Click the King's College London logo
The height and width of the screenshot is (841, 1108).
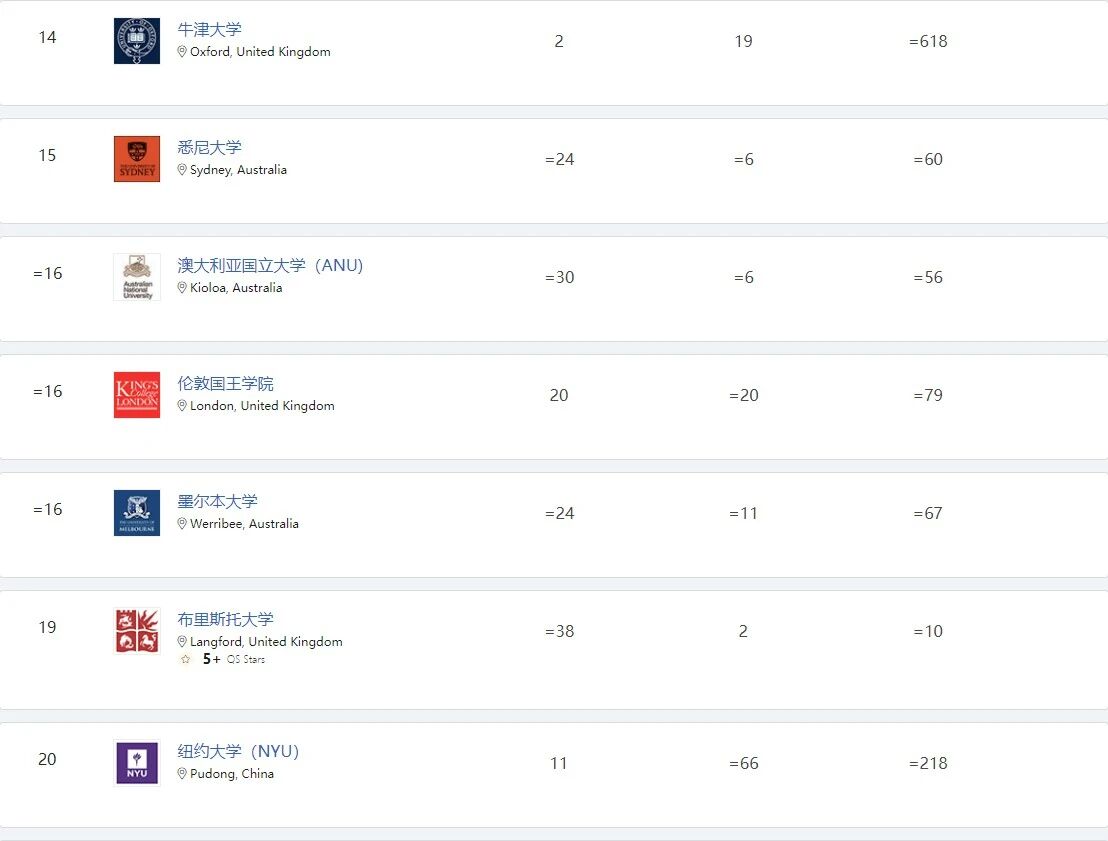pyautogui.click(x=137, y=395)
